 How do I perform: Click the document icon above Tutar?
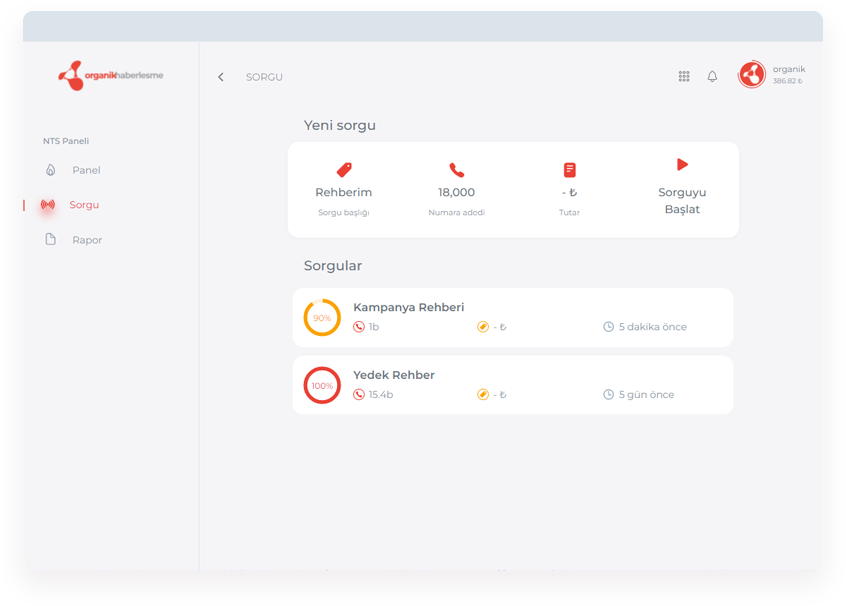pyautogui.click(x=569, y=170)
